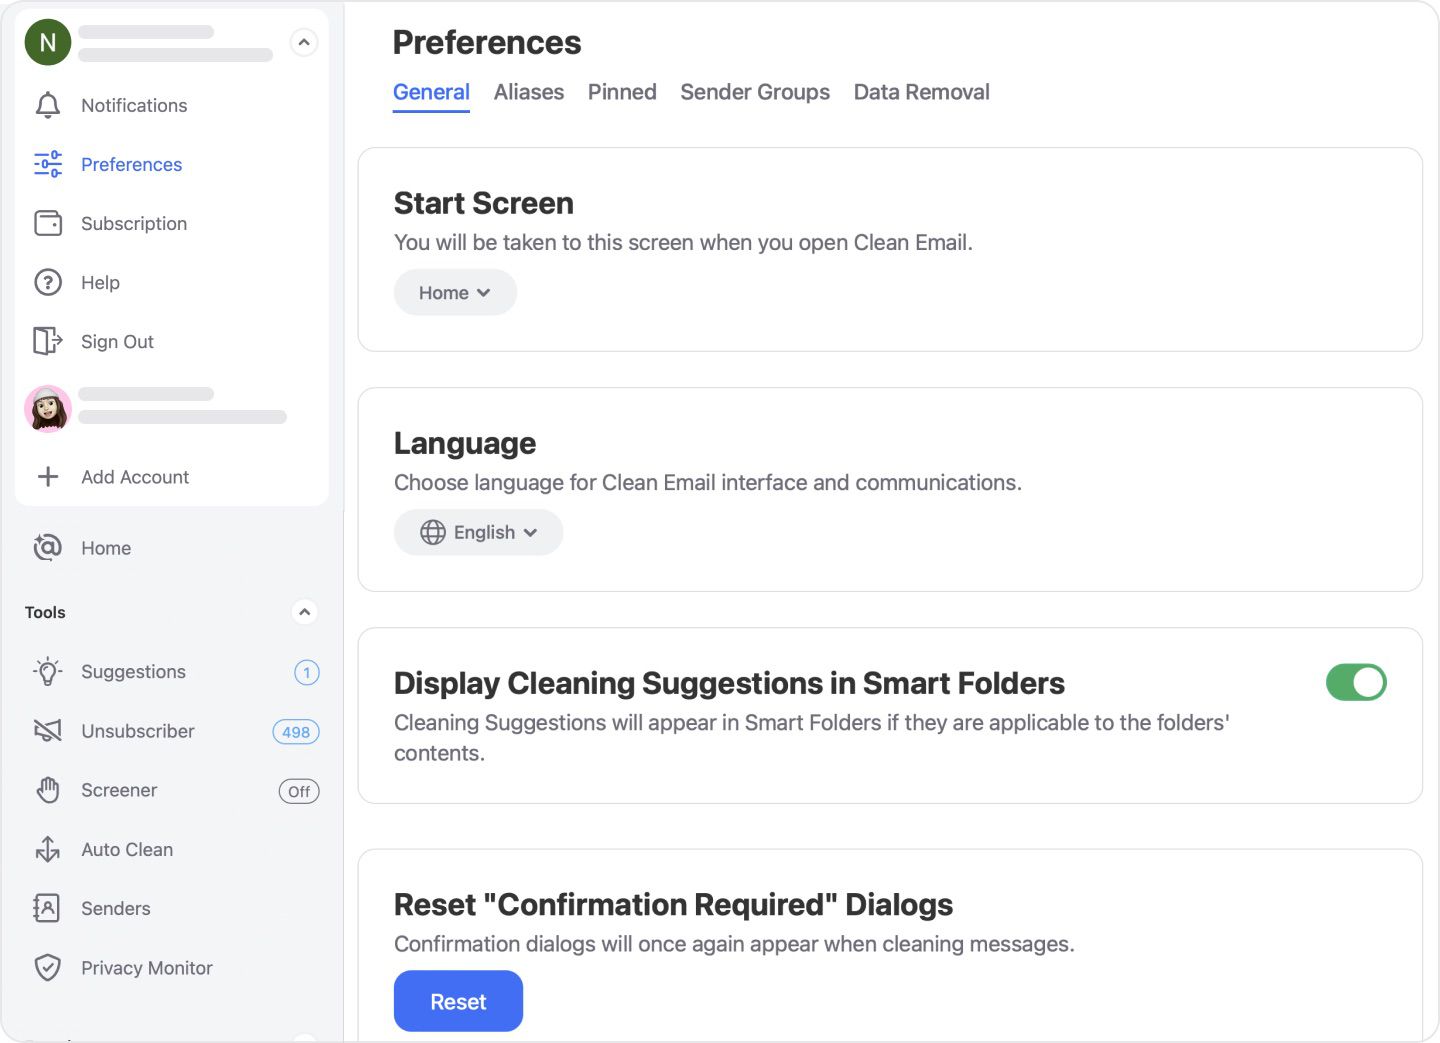Open Unsubscriber using its crossed-envelope icon
Image resolution: width=1440 pixels, height=1043 pixels.
pyautogui.click(x=47, y=731)
